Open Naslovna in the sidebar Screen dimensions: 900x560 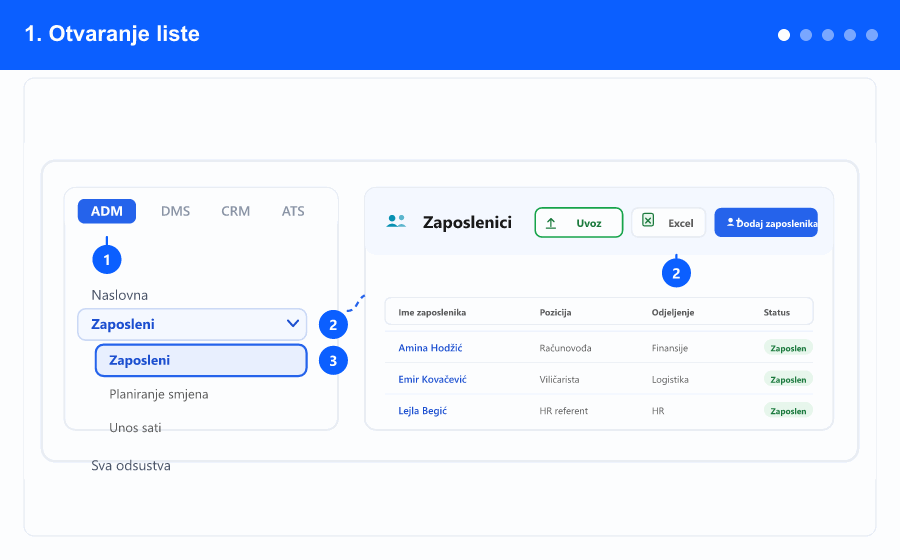click(119, 295)
